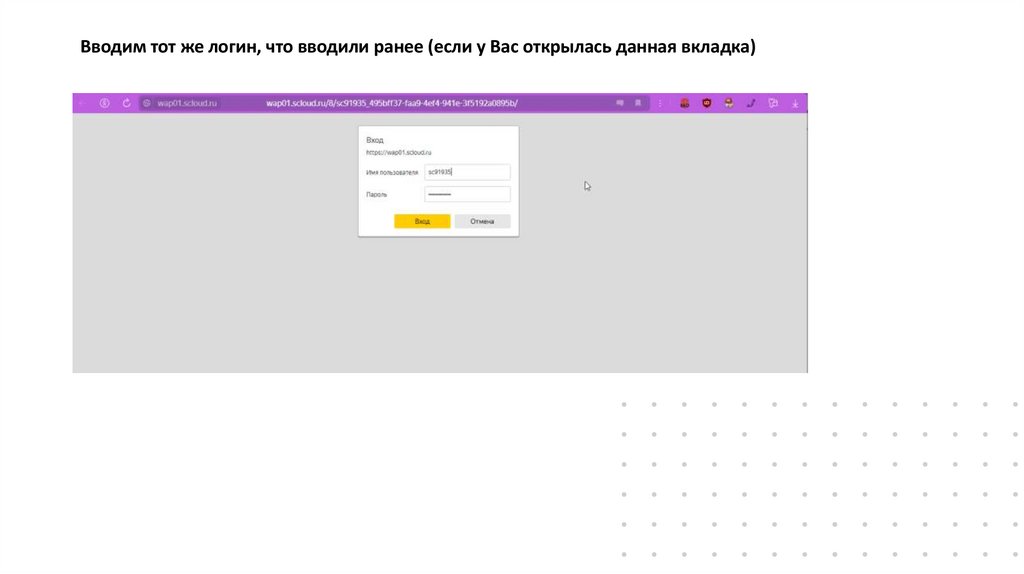Click the third extension icon with a face
This screenshot has width=1024, height=574.
coord(729,103)
